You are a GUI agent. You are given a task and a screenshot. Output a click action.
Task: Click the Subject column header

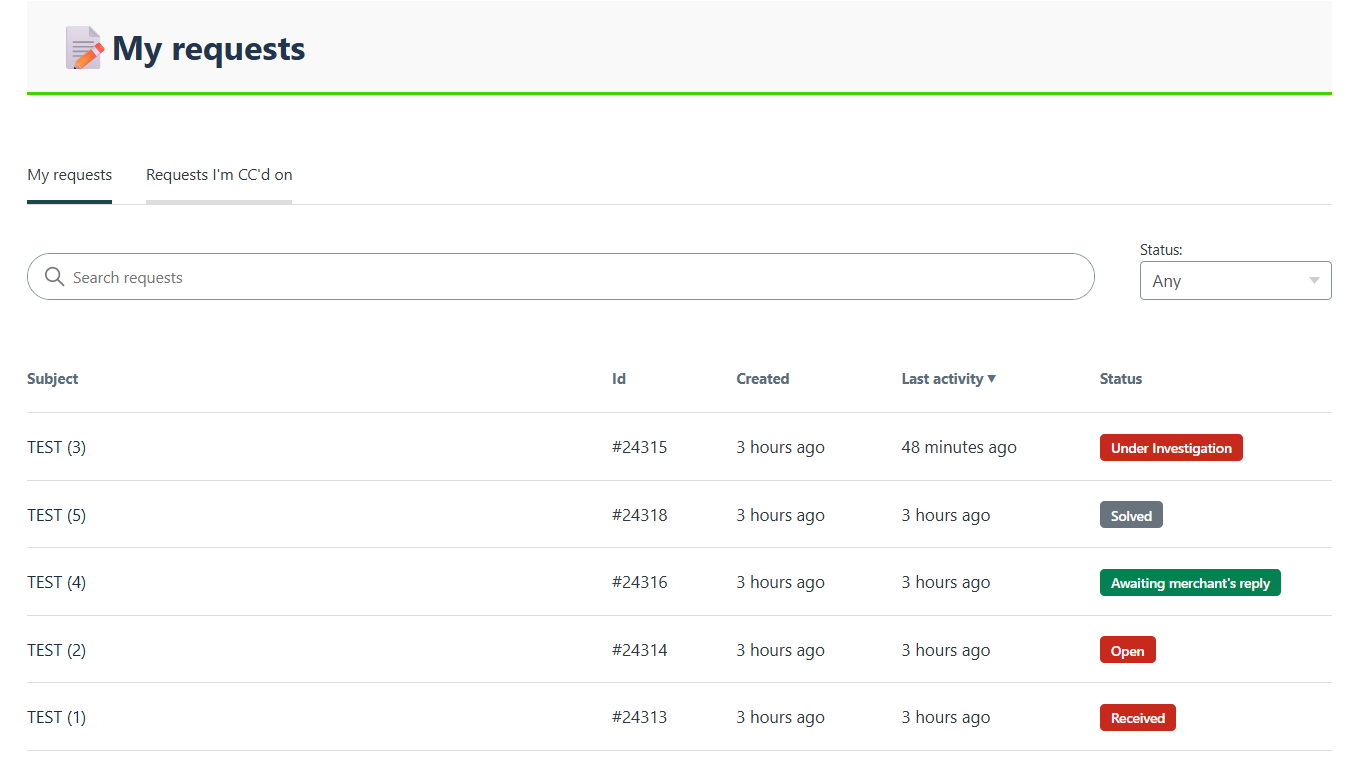(52, 379)
